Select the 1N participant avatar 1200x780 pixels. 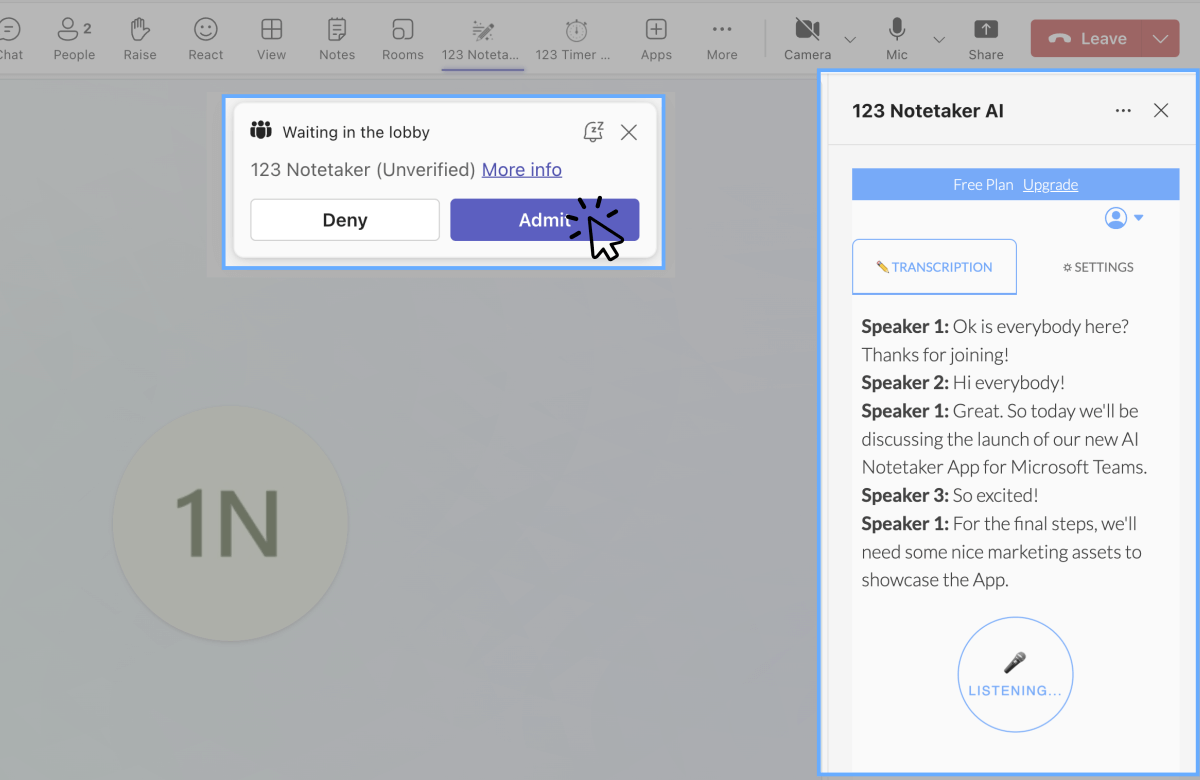pos(230,523)
